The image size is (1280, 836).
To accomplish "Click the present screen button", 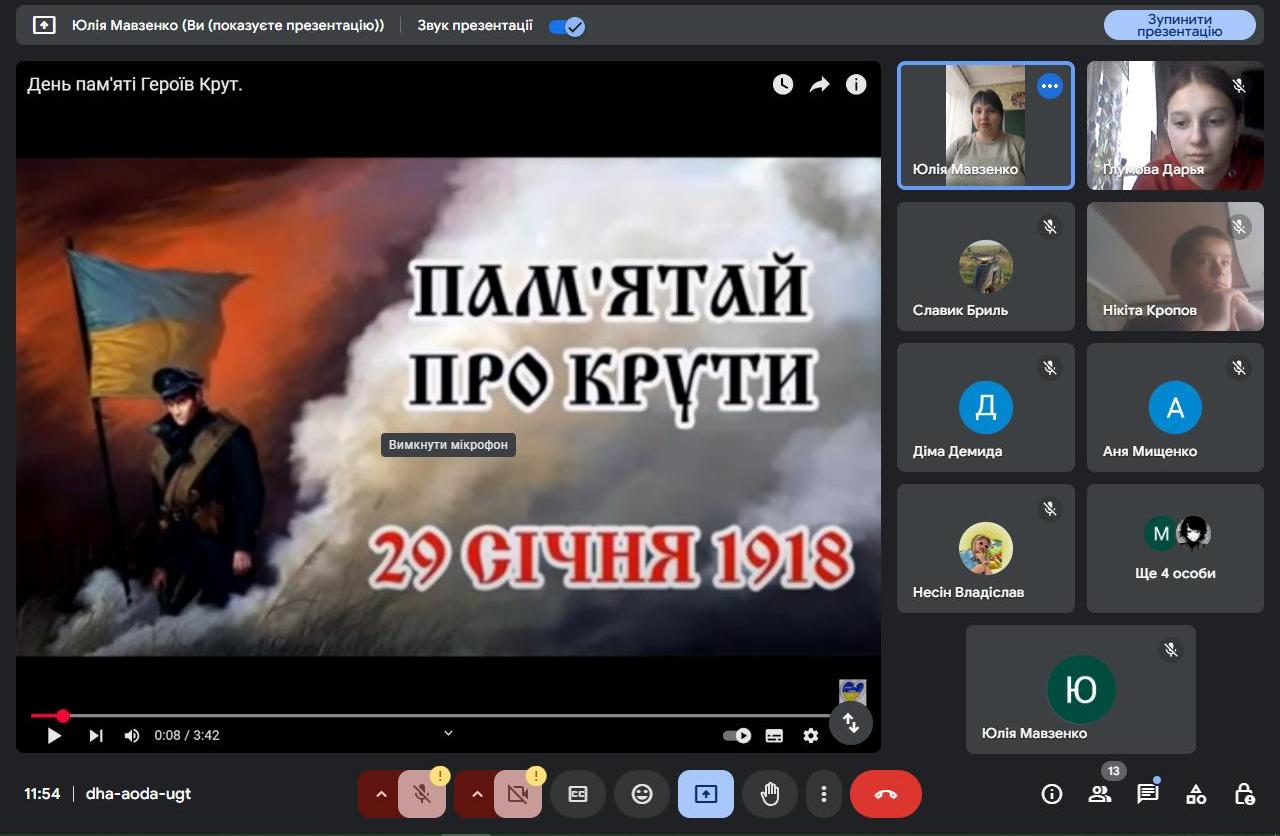I will (706, 794).
